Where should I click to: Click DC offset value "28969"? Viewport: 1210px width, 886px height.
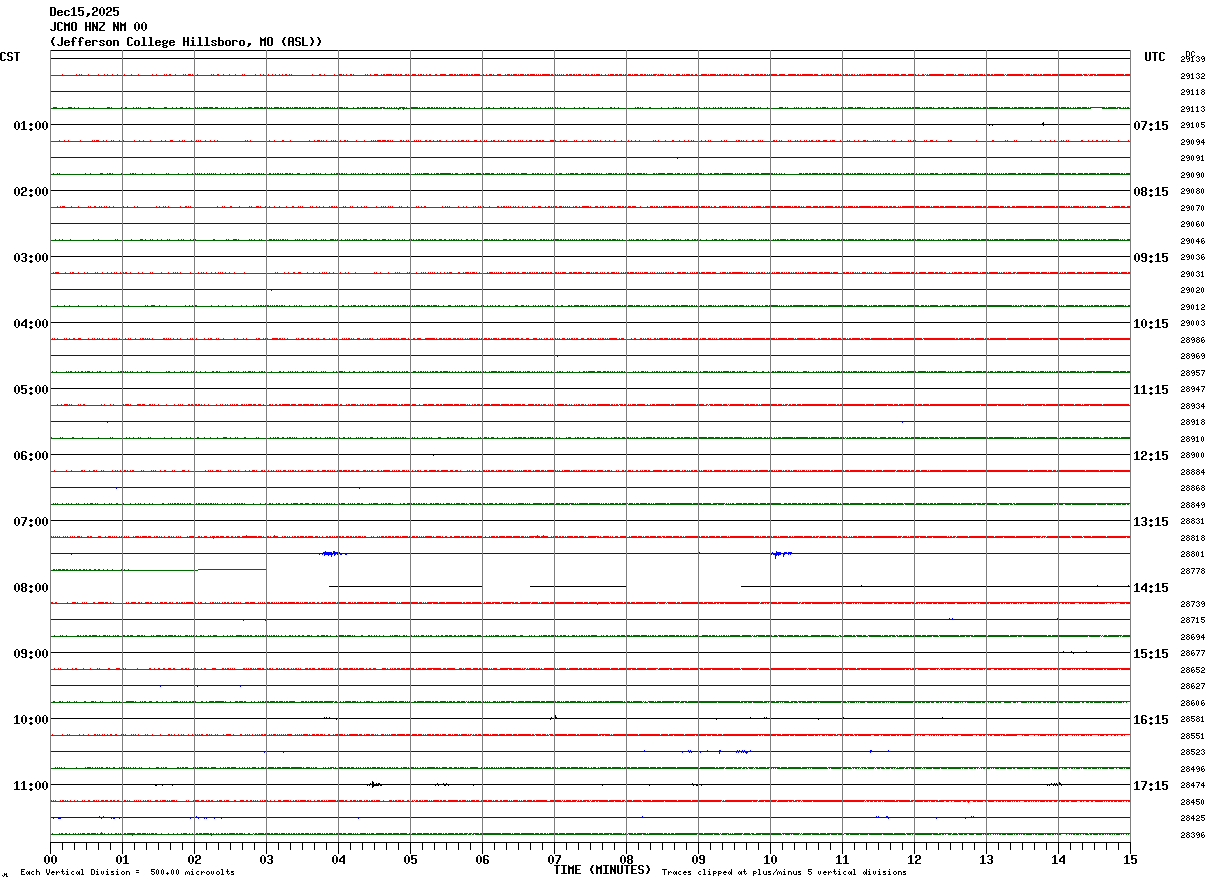(x=1192, y=356)
